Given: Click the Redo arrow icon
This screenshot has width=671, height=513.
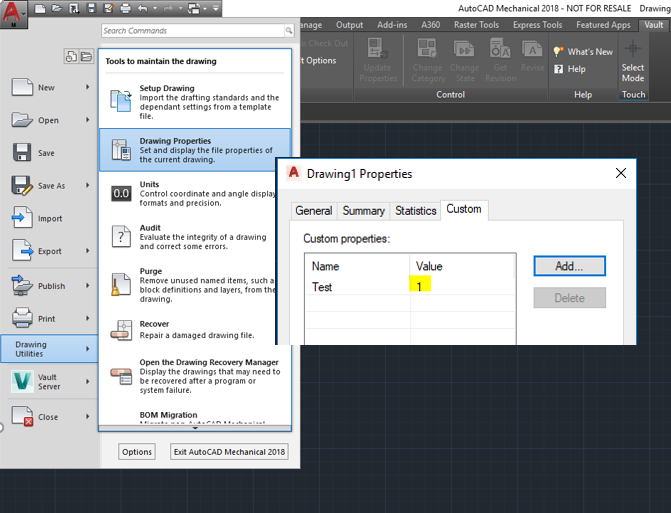Looking at the screenshot, I should pyautogui.click(x=168, y=8).
